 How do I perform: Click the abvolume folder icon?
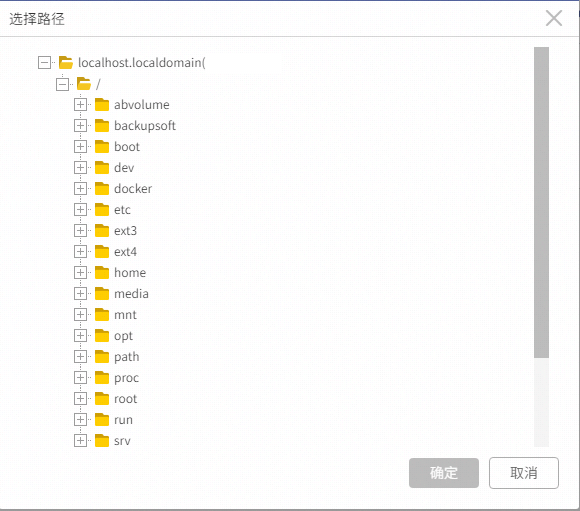click(x=102, y=105)
